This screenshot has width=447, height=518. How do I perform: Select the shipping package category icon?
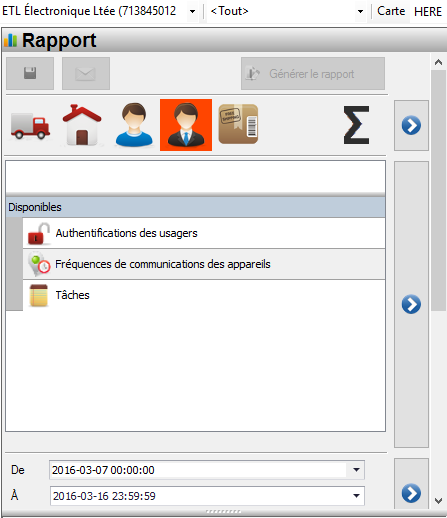(x=238, y=124)
